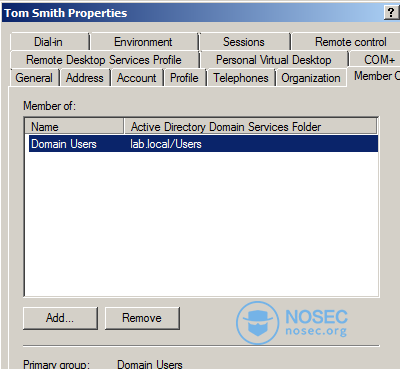Image resolution: width=400 pixels, height=369 pixels.
Task: Select the Remote control tab
Action: pos(346,42)
